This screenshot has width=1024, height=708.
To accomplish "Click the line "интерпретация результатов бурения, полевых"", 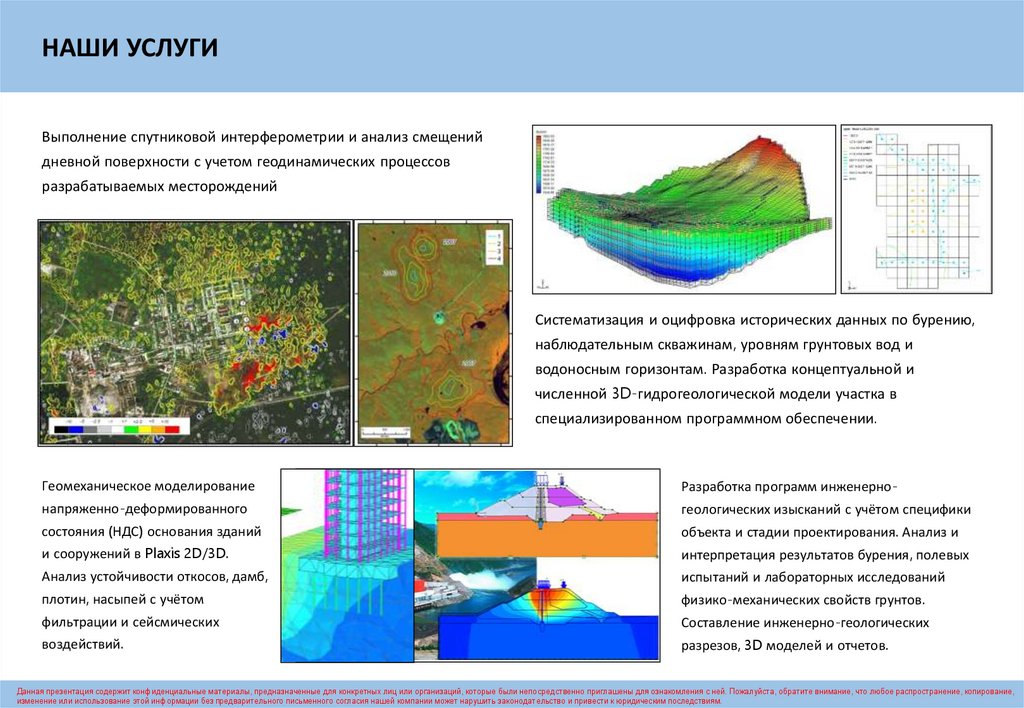I will tap(825, 555).
